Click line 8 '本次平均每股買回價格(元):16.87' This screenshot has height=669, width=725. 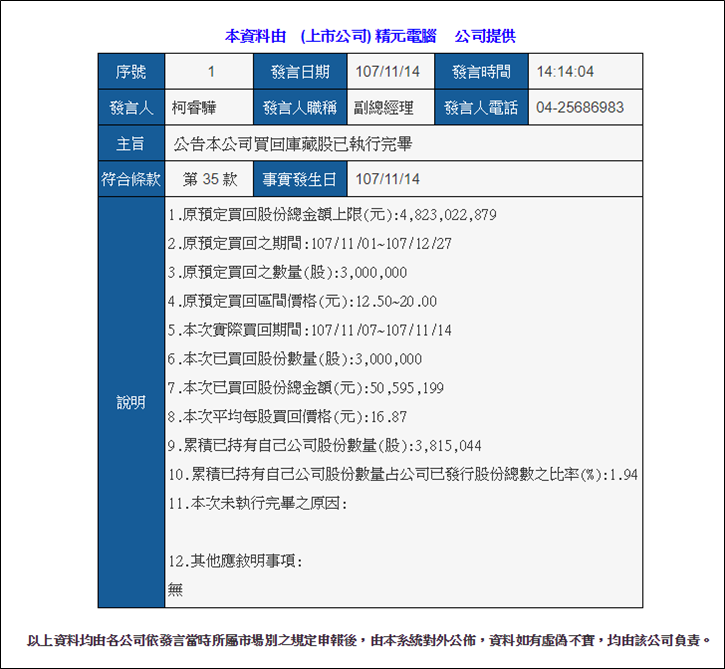click(x=287, y=417)
